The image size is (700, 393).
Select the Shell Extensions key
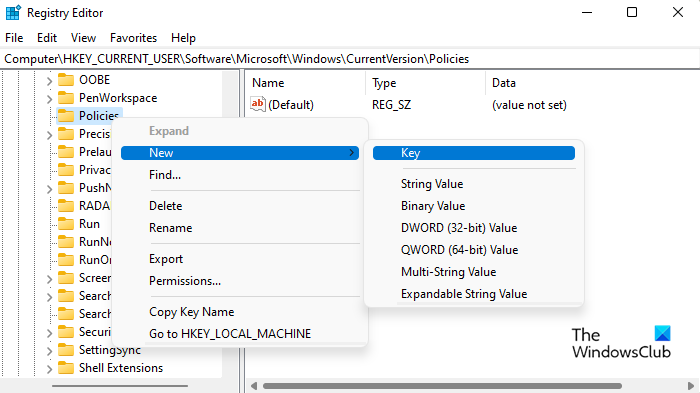121,368
